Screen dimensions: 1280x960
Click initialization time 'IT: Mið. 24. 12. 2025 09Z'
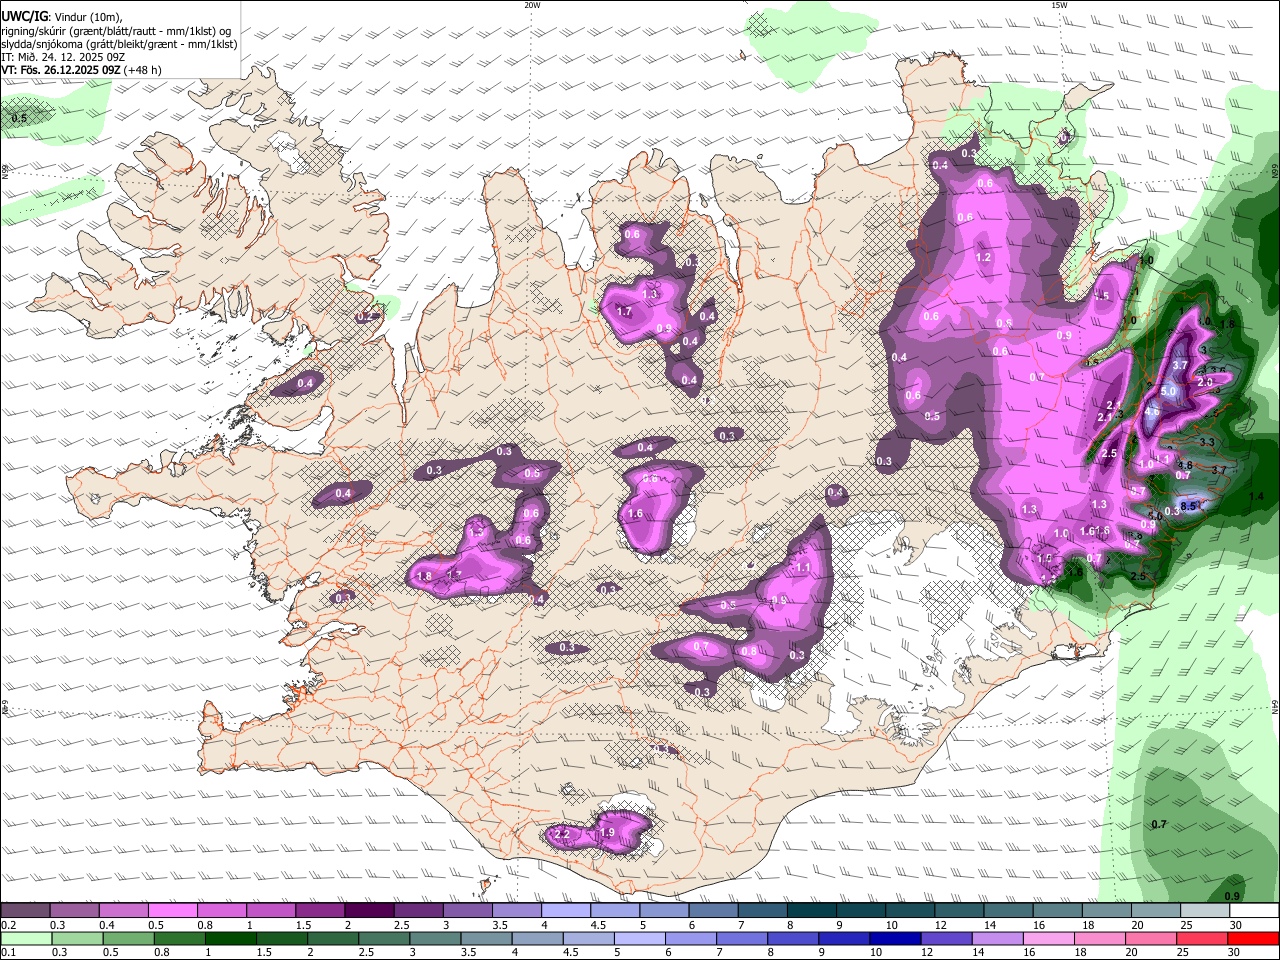click(x=63, y=57)
